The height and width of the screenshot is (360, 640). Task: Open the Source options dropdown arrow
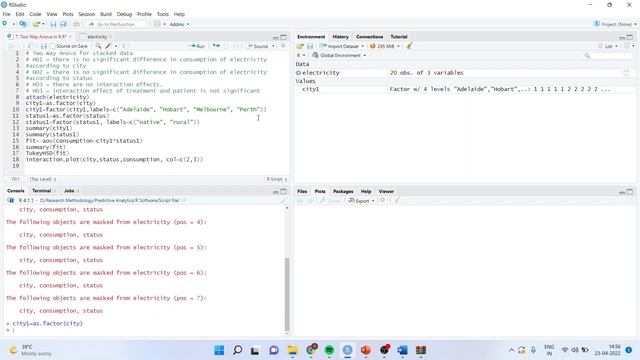pyautogui.click(x=273, y=46)
